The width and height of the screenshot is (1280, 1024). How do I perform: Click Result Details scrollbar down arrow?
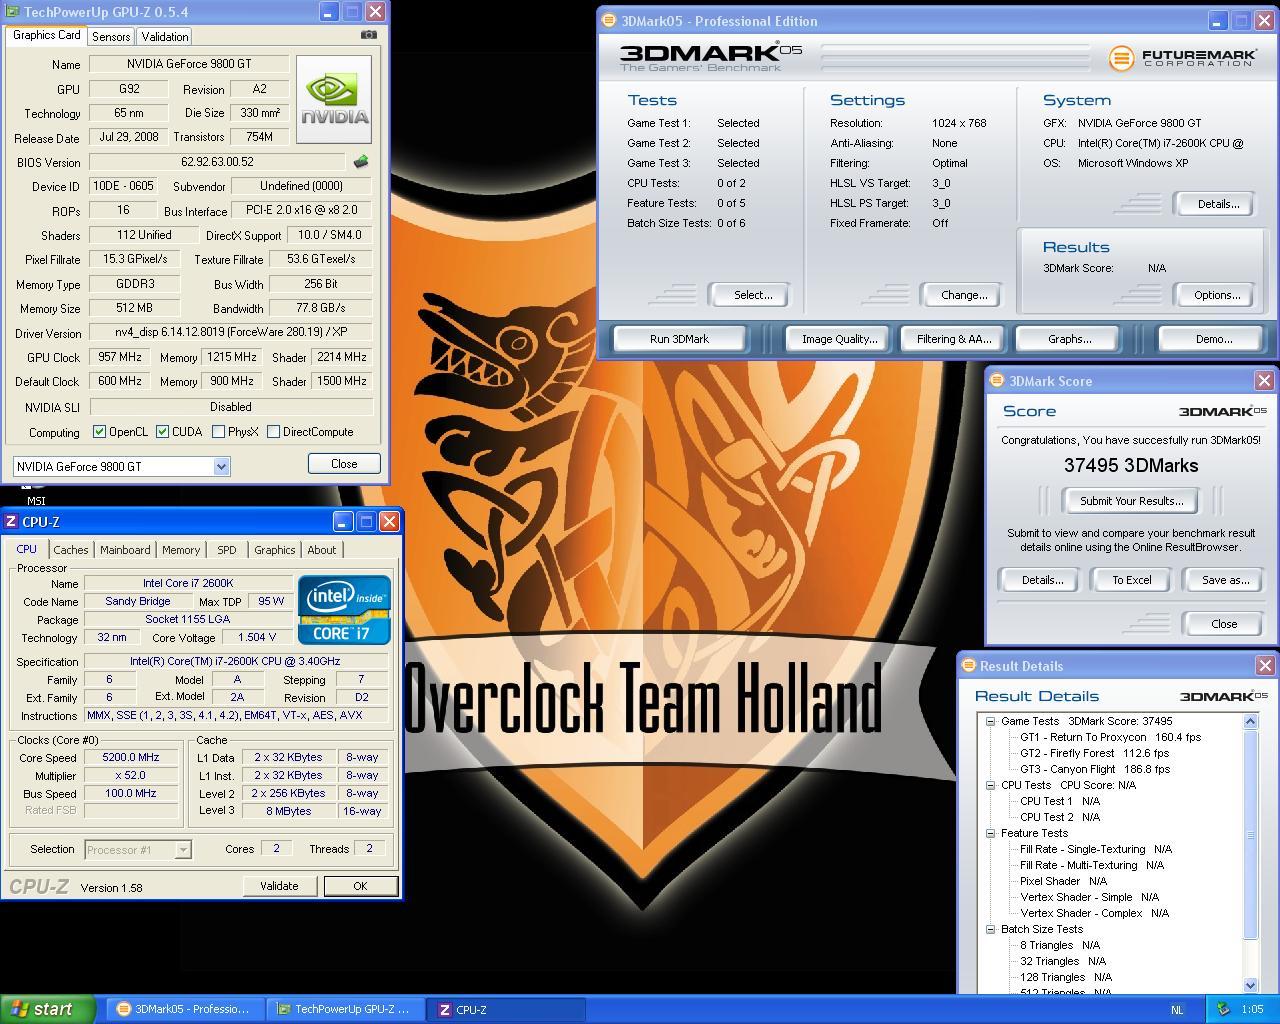tap(1250, 985)
